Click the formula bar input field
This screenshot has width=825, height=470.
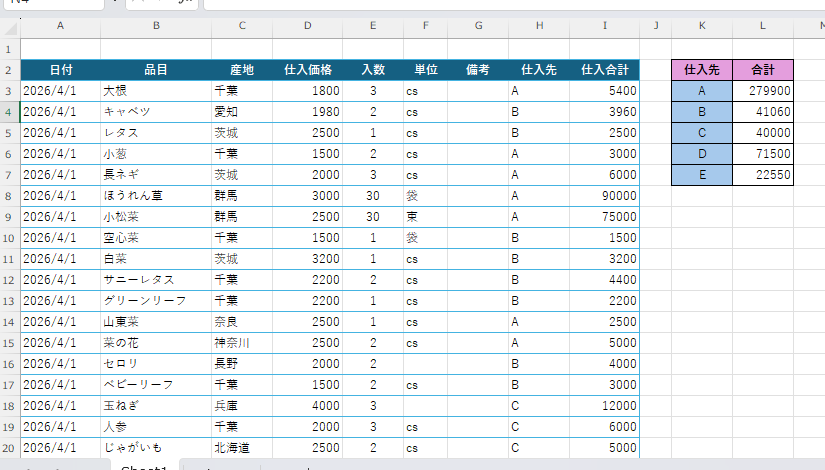(x=500, y=4)
